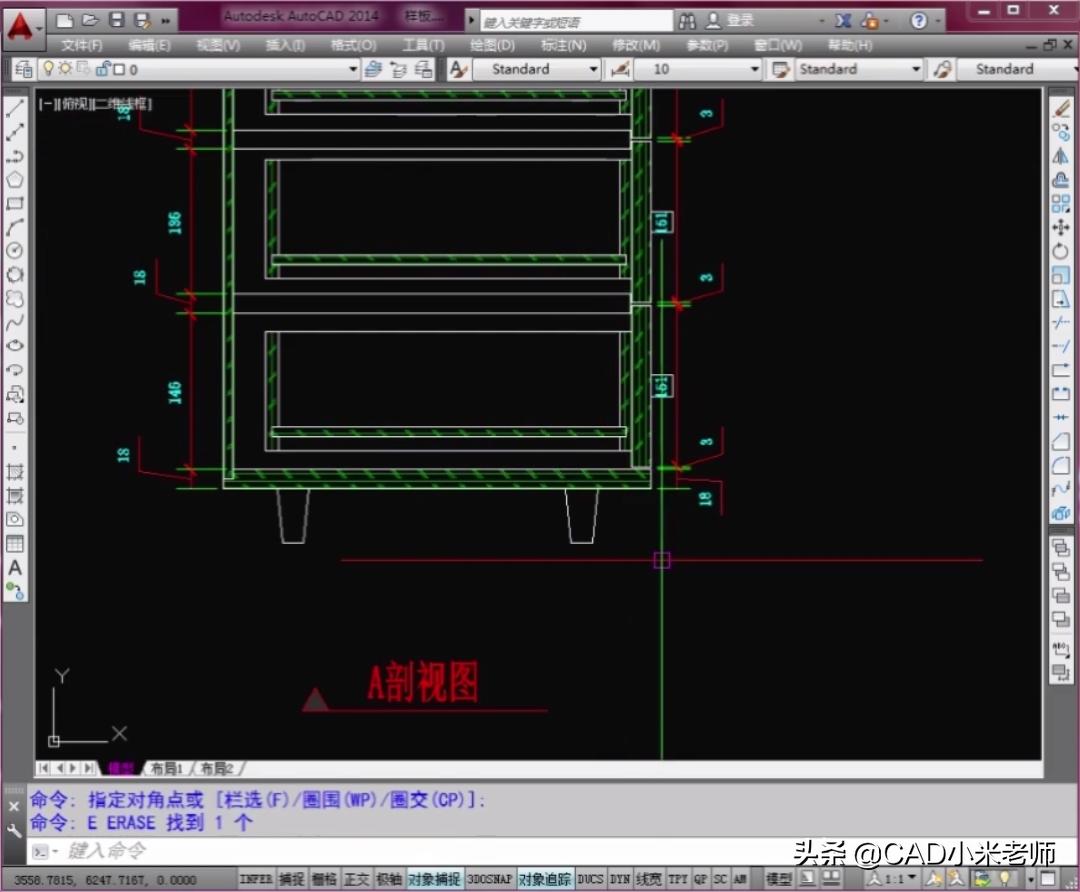Enable the 栅格 grid display
Image resolution: width=1080 pixels, height=892 pixels.
pos(324,878)
